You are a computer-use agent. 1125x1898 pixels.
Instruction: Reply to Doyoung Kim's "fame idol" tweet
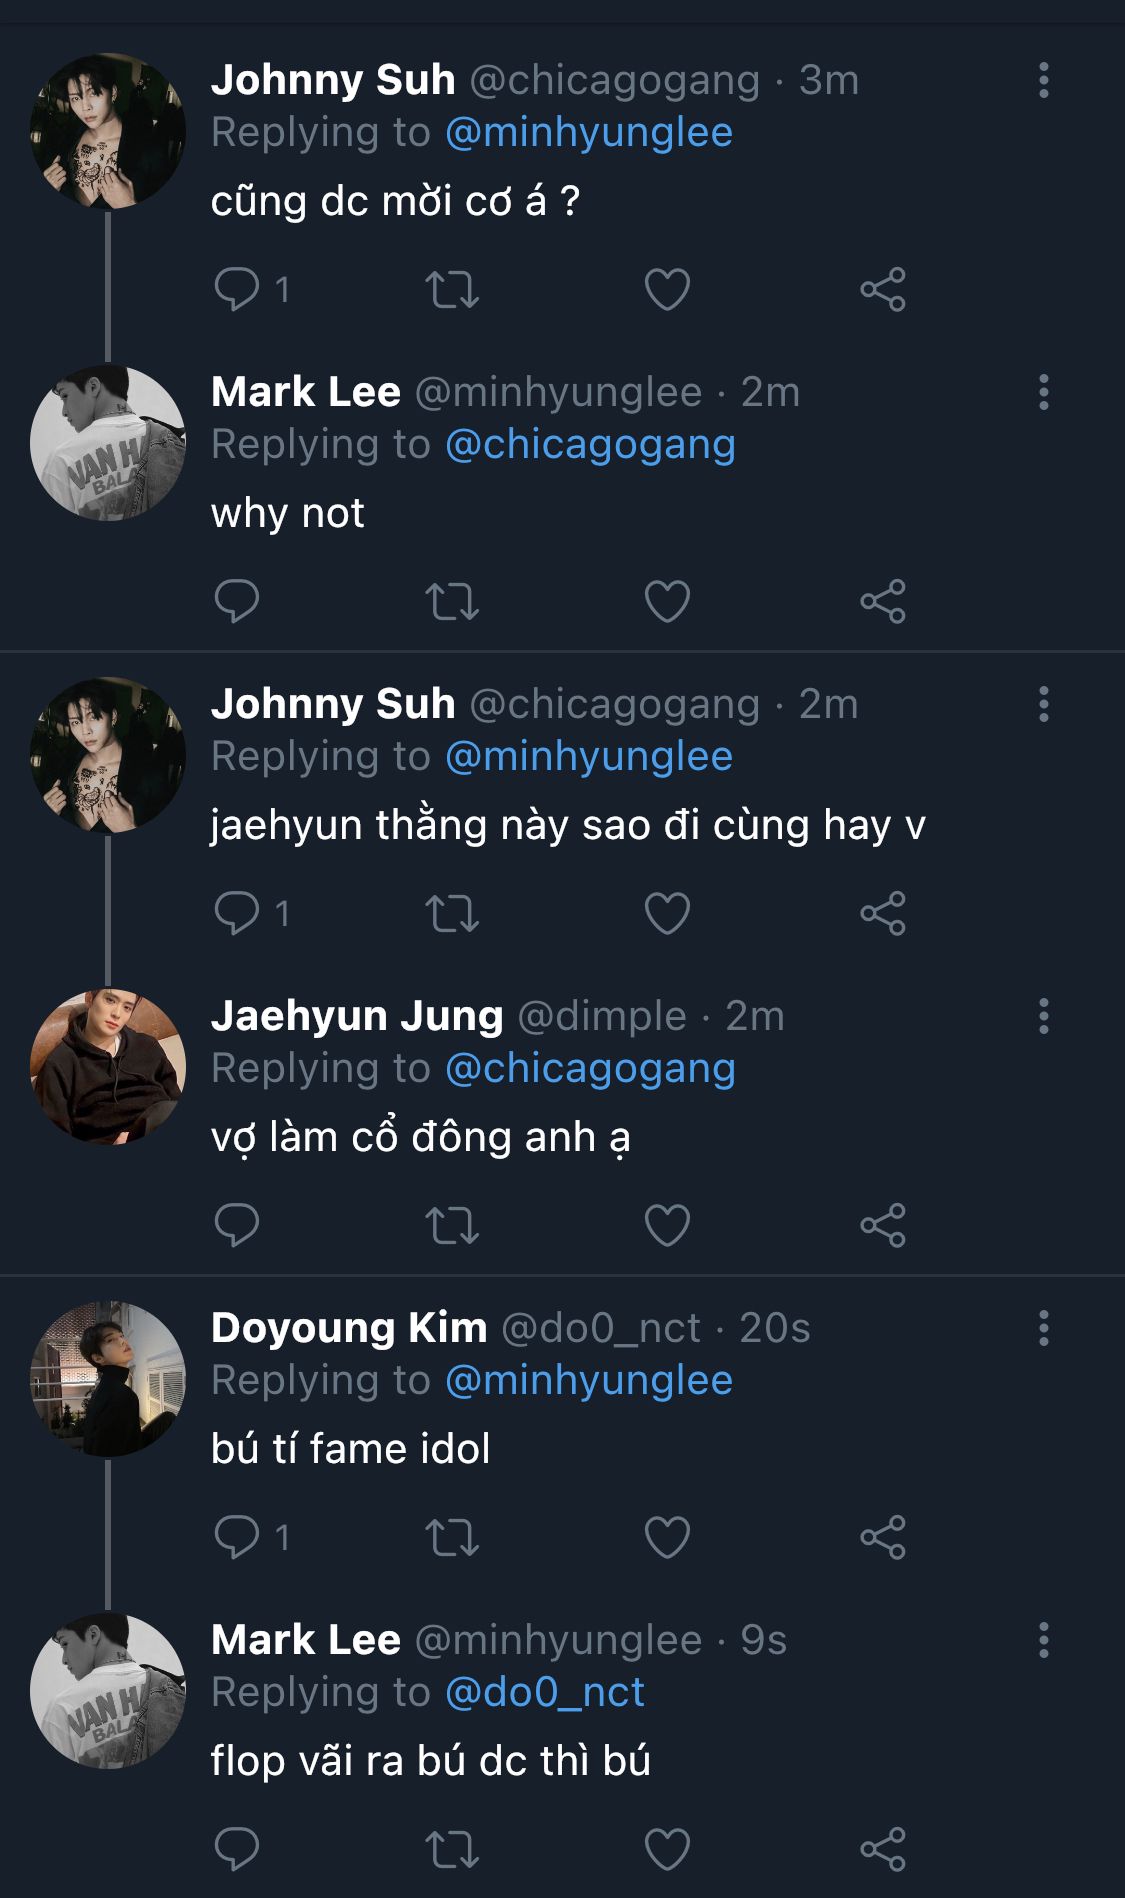pyautogui.click(x=237, y=1538)
